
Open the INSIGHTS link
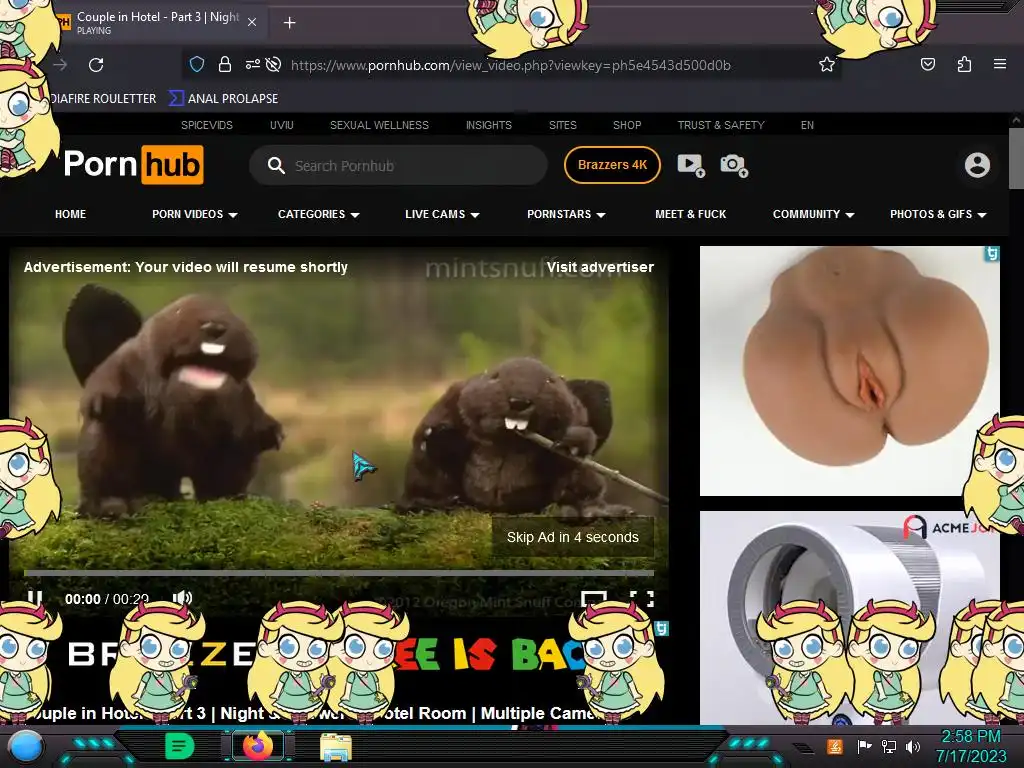(488, 125)
